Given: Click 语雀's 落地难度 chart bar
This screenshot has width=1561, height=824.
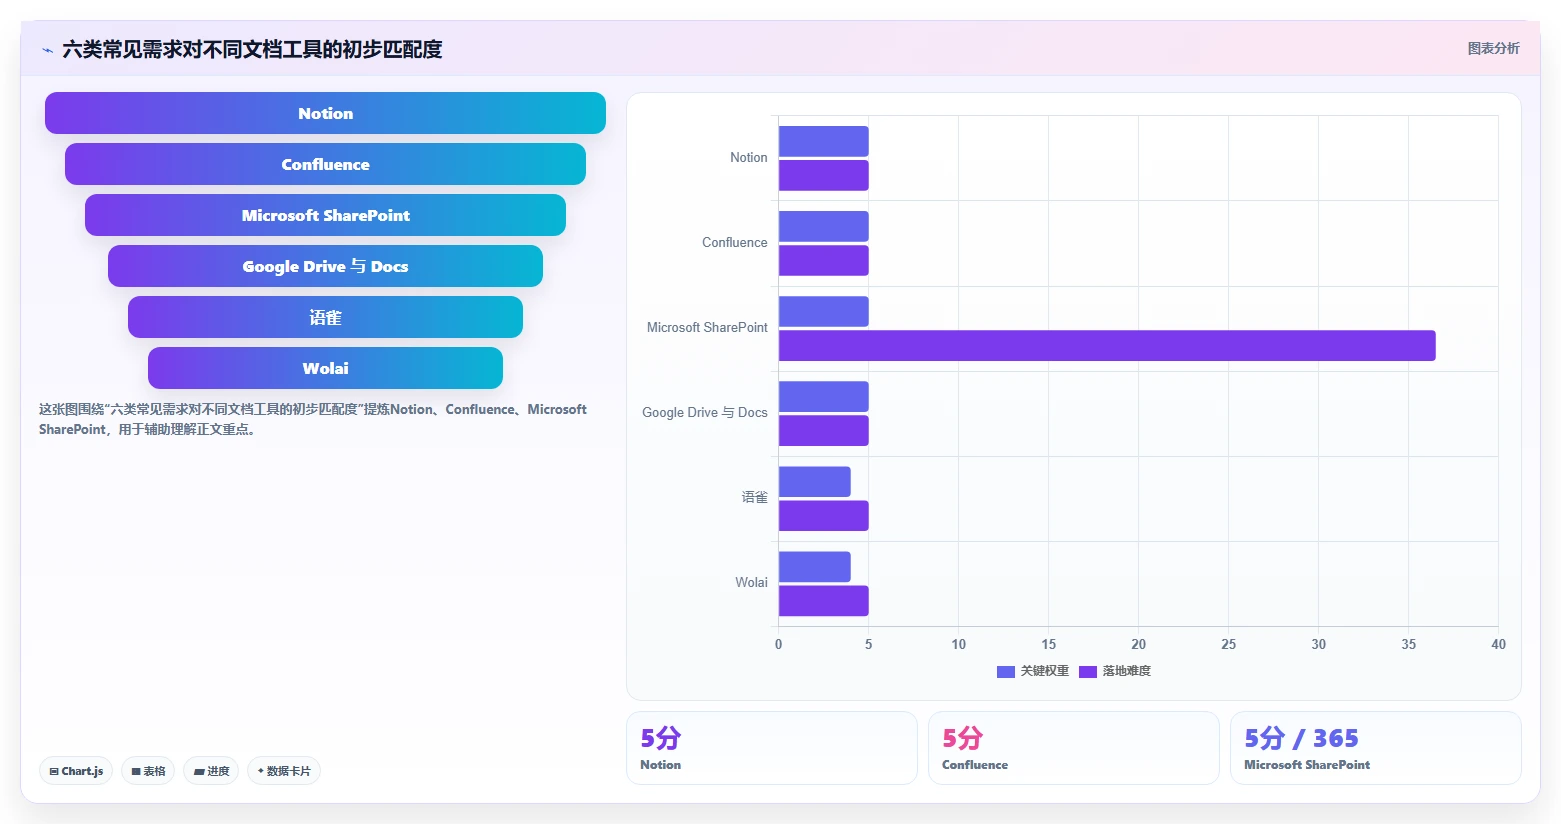Looking at the screenshot, I should click(x=824, y=515).
